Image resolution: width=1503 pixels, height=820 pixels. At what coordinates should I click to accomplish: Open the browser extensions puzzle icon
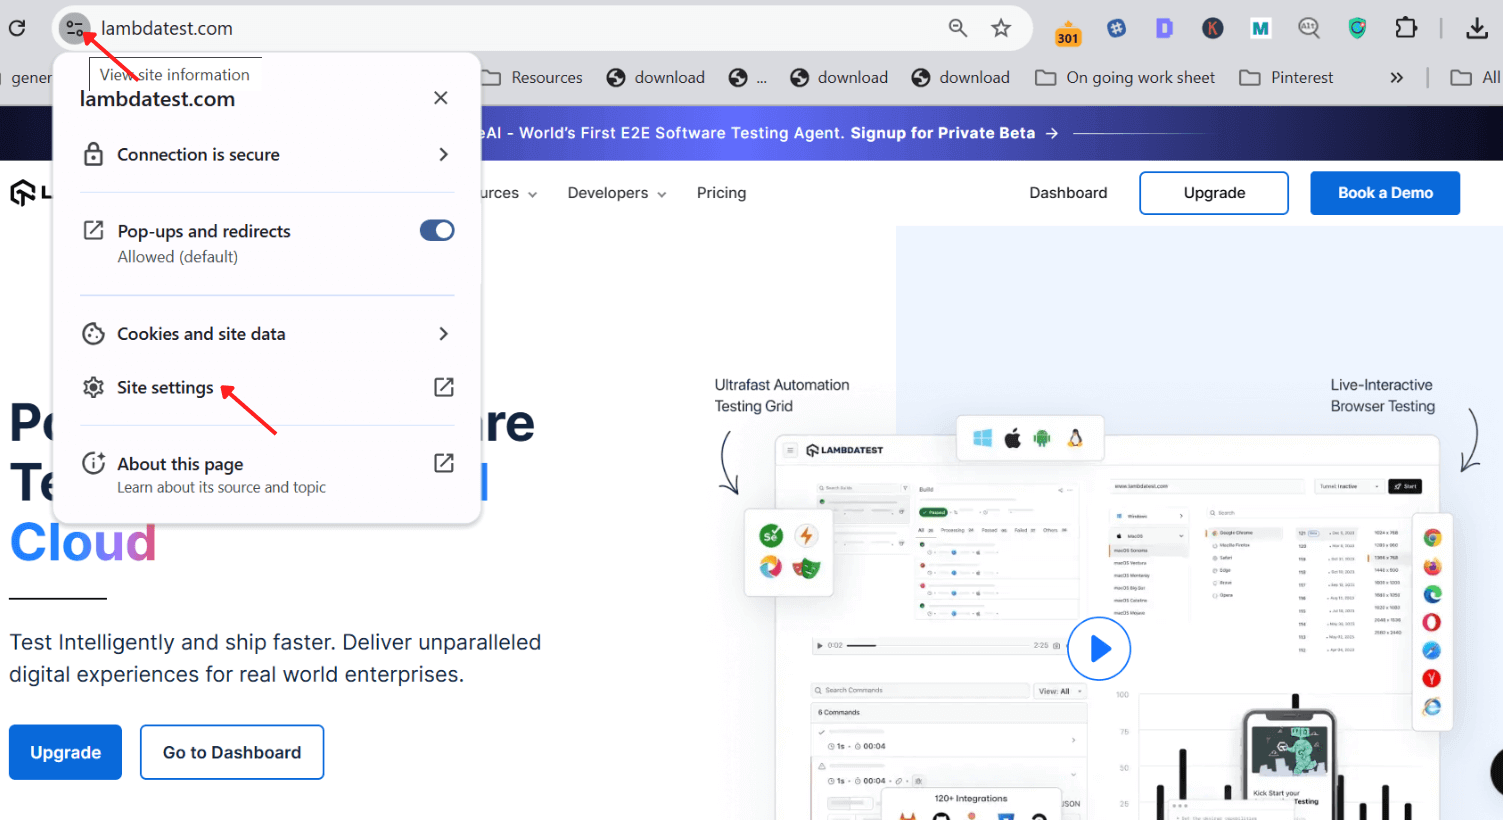1406,28
